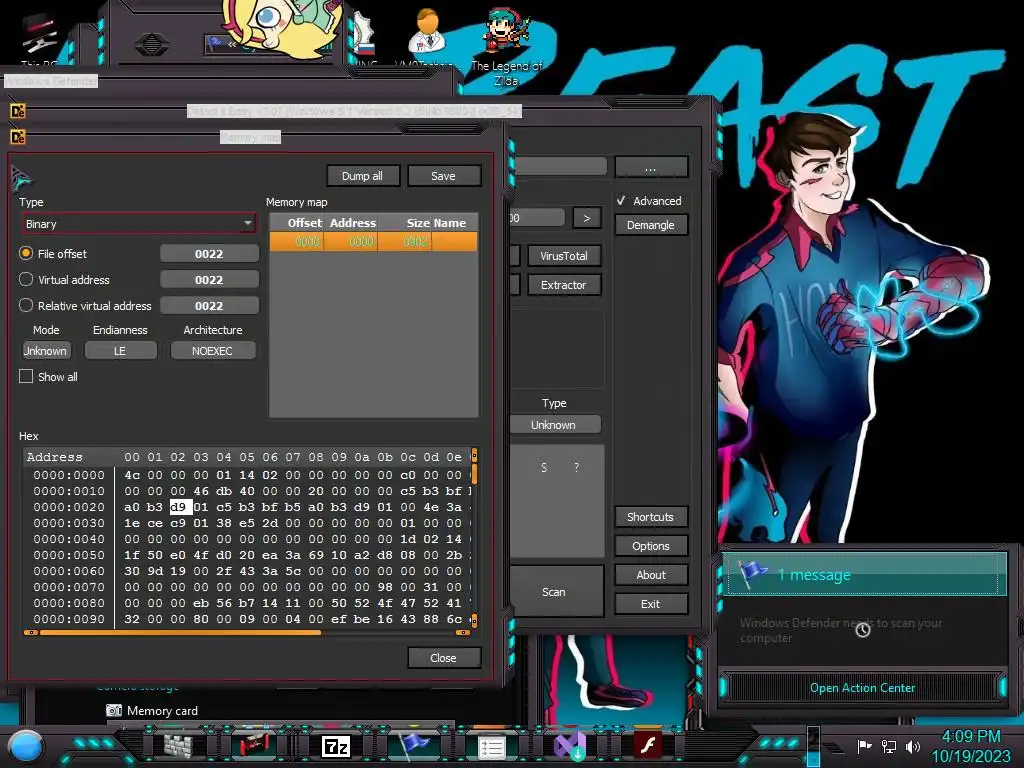Open the doctor-figure desktop shortcut

[x=428, y=33]
